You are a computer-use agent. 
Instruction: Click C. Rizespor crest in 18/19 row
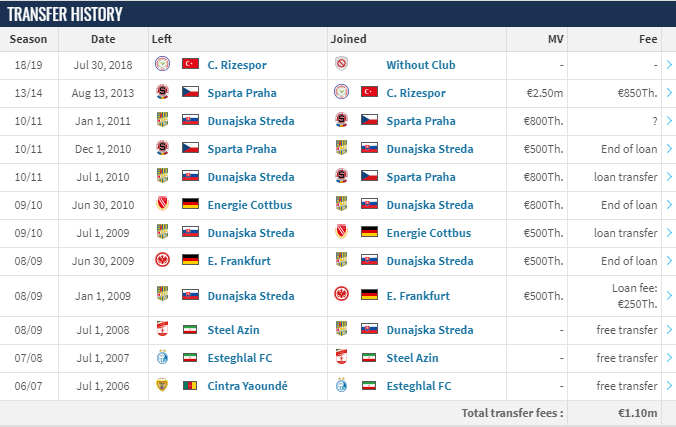[x=162, y=64]
